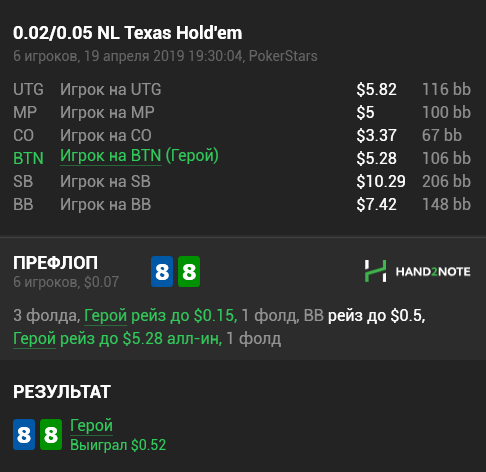
Task: Click the $10.29 stack of SB player
Action: (381, 181)
